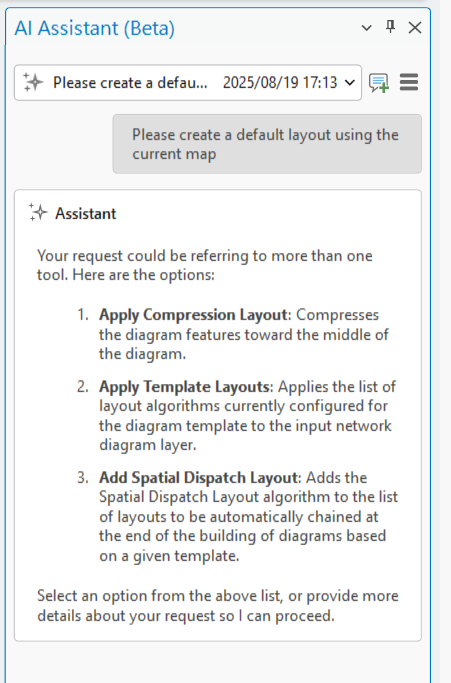Image resolution: width=451 pixels, height=683 pixels.
Task: Select the user message about default layout
Action: [267, 144]
